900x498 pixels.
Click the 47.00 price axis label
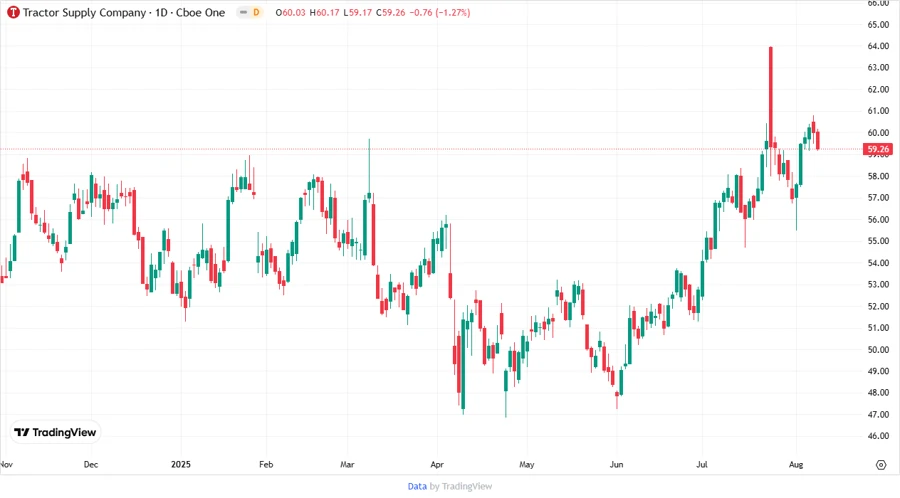[878, 415]
